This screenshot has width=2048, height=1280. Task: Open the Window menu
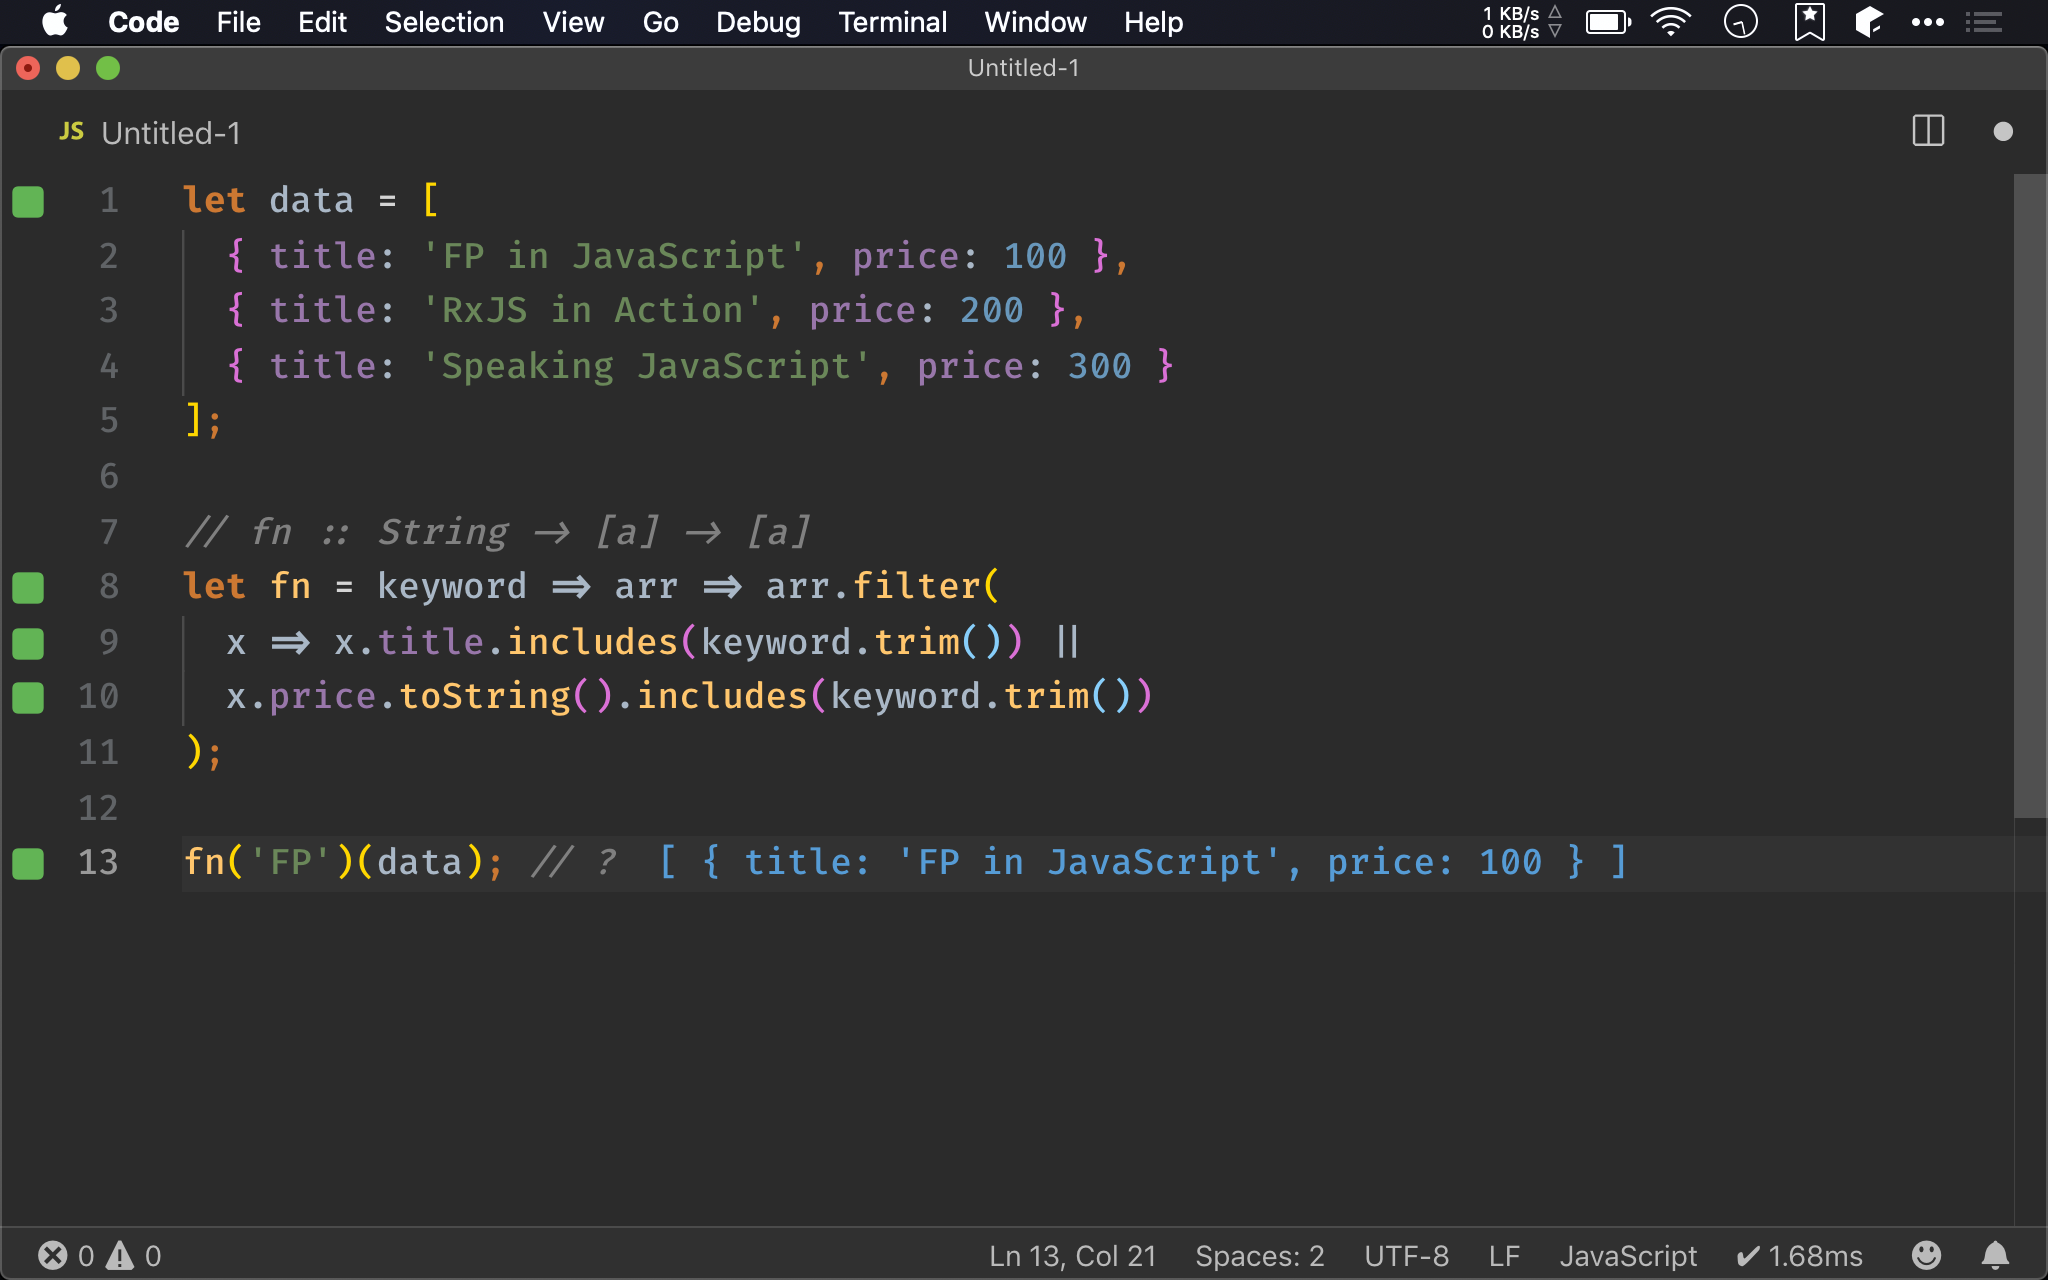[x=1035, y=22]
